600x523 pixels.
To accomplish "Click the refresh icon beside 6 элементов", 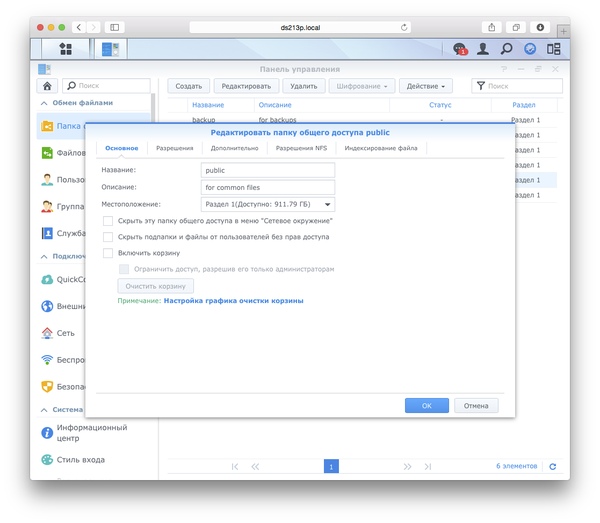I will pos(553,466).
